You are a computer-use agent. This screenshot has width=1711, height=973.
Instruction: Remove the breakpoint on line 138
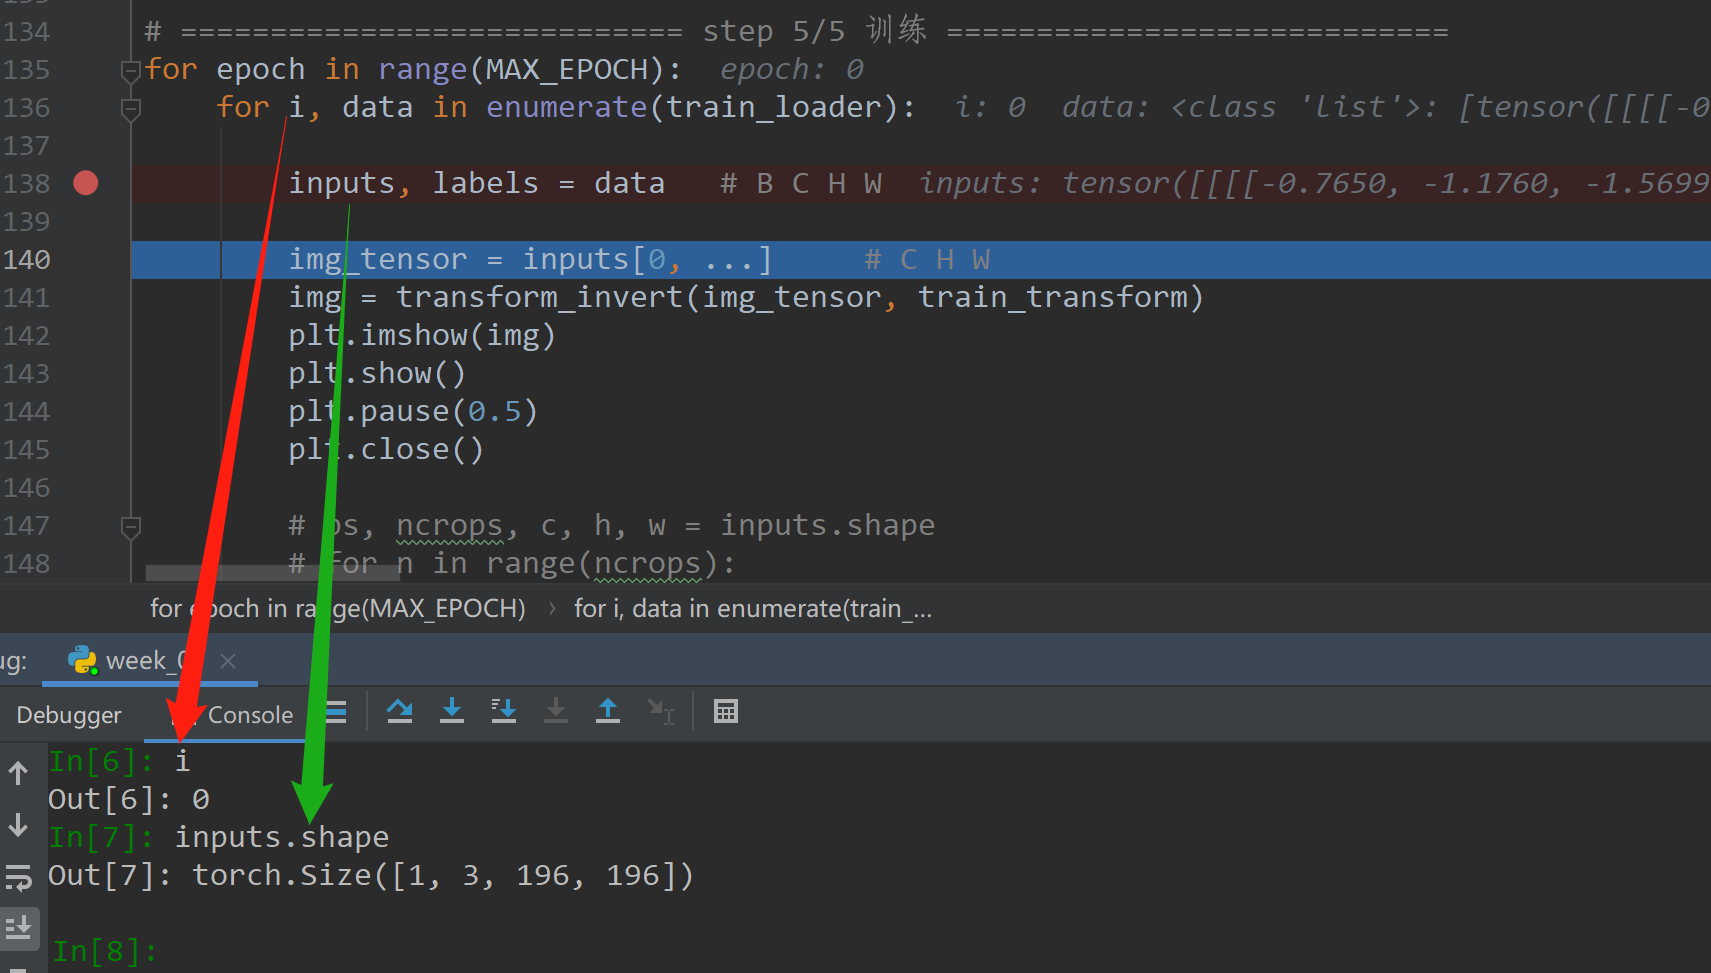pyautogui.click(x=86, y=183)
